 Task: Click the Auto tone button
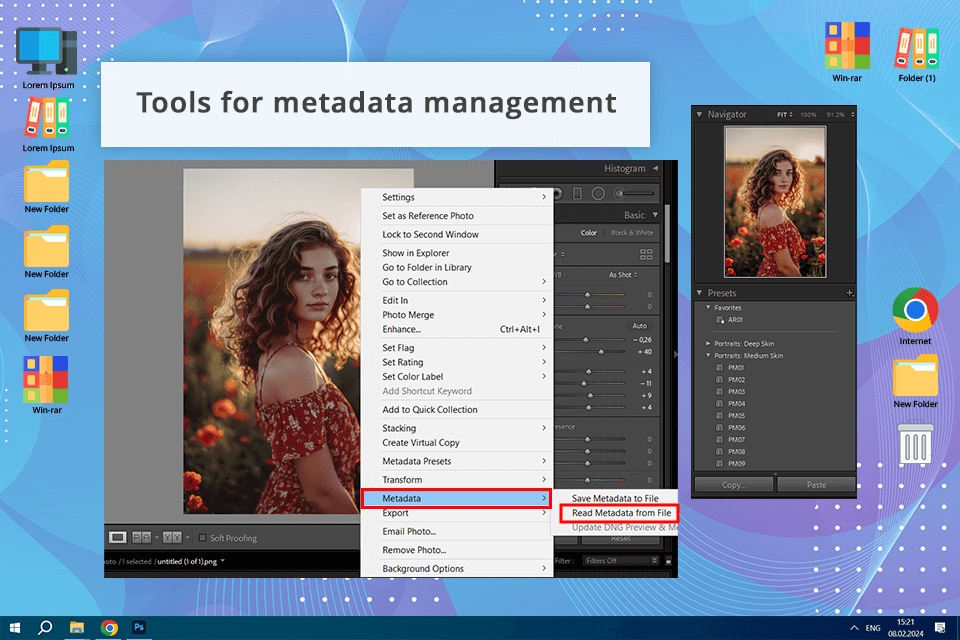pos(640,326)
